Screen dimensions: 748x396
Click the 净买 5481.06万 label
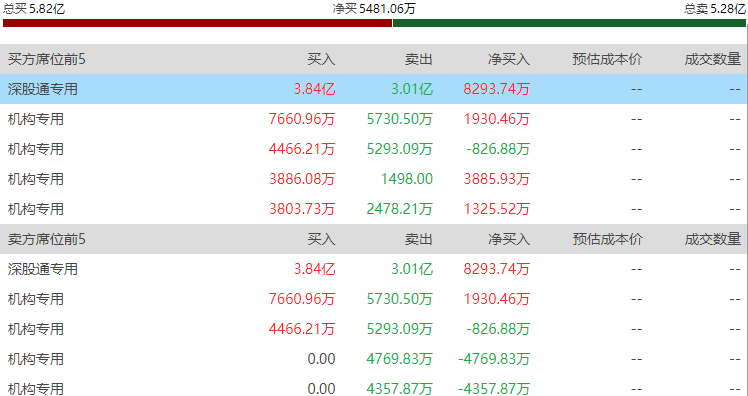pyautogui.click(x=374, y=8)
